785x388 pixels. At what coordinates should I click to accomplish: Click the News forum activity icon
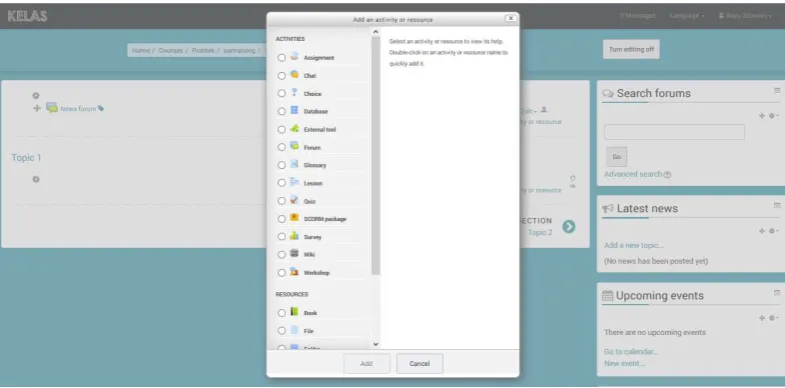pos(52,107)
